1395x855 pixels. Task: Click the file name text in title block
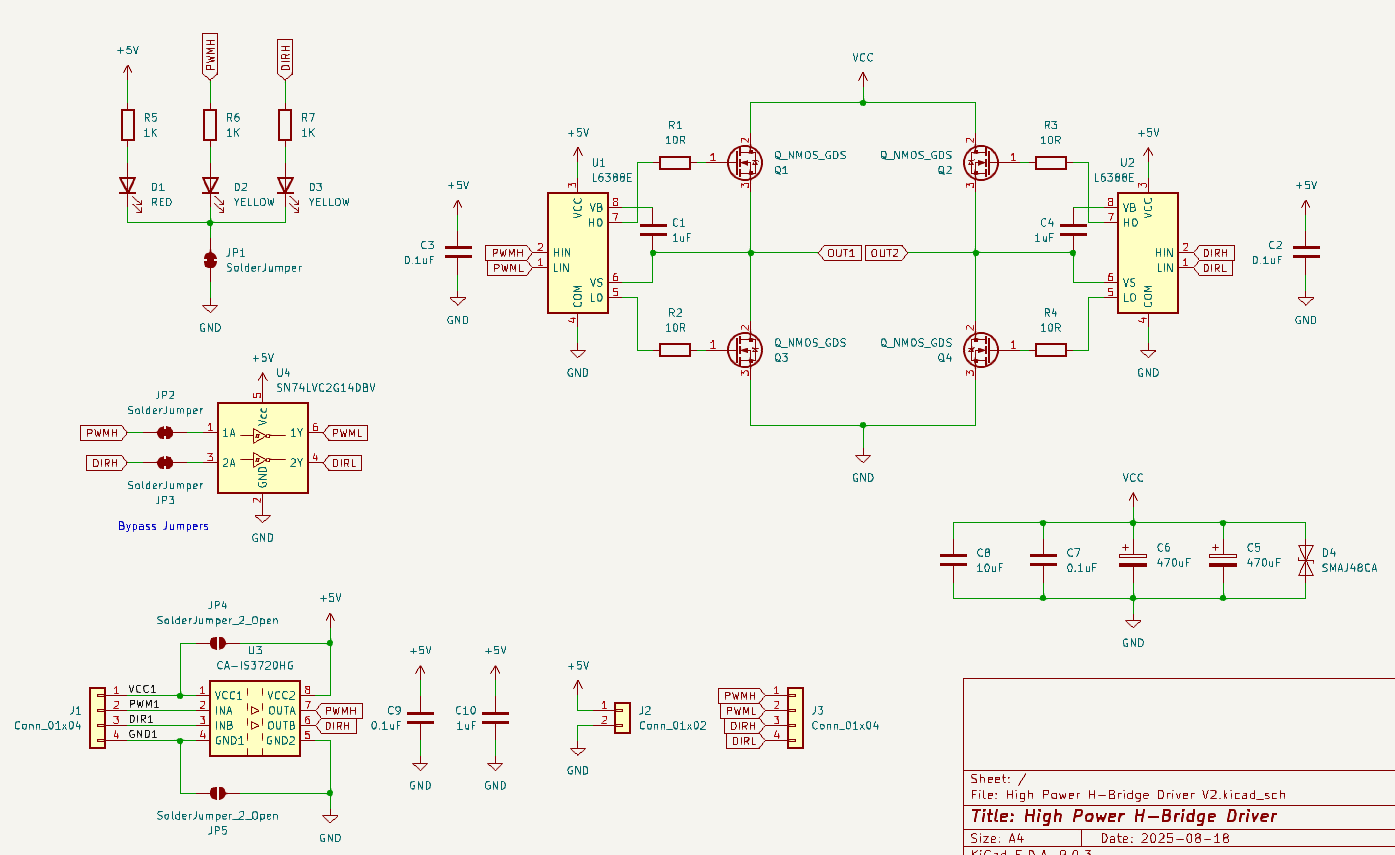click(1128, 795)
